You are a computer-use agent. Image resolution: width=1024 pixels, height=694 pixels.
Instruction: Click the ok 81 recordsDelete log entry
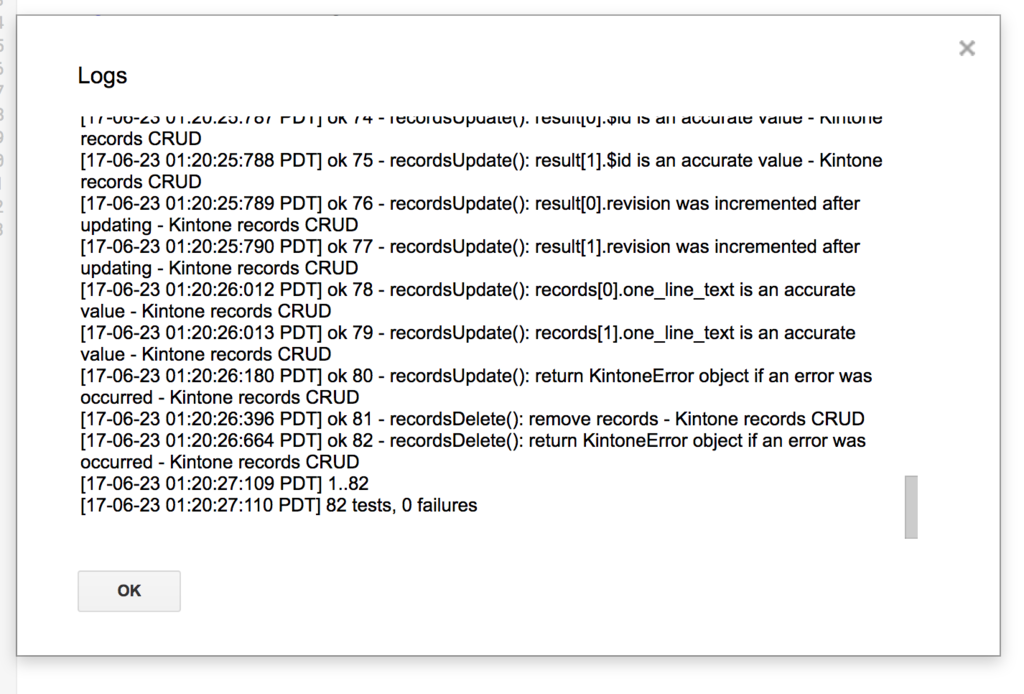pos(472,419)
